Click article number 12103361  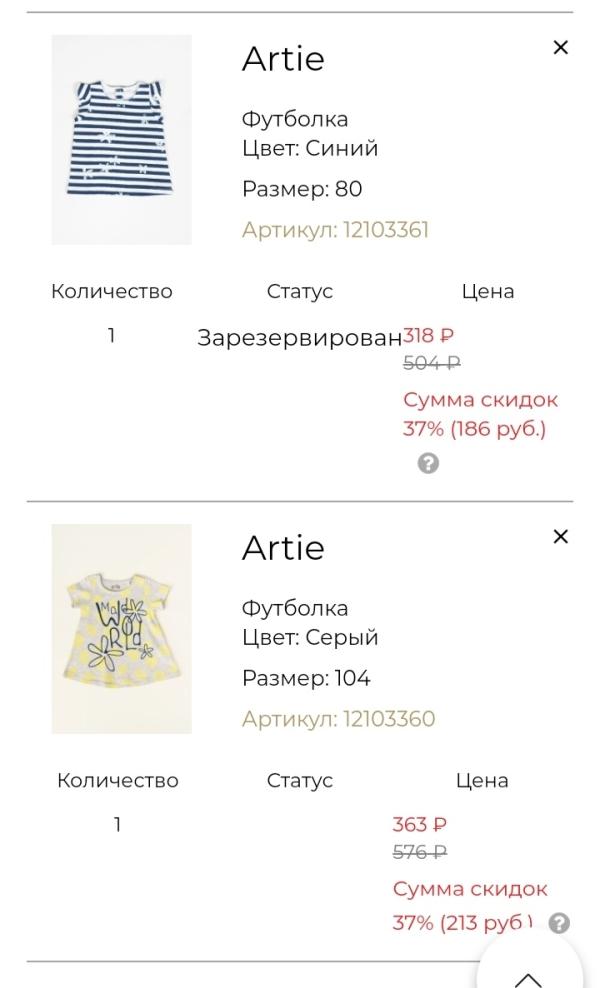coord(335,230)
